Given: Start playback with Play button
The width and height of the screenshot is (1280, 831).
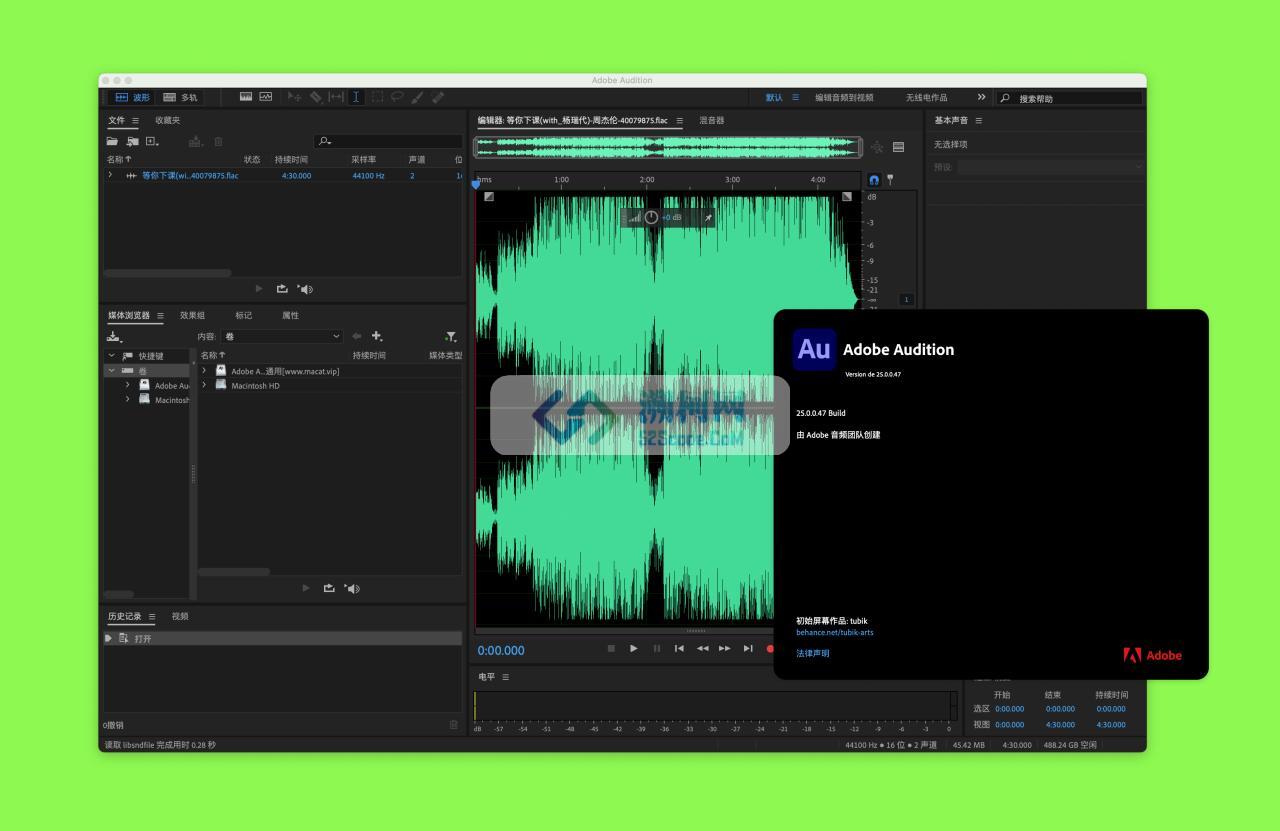Looking at the screenshot, I should point(633,648).
